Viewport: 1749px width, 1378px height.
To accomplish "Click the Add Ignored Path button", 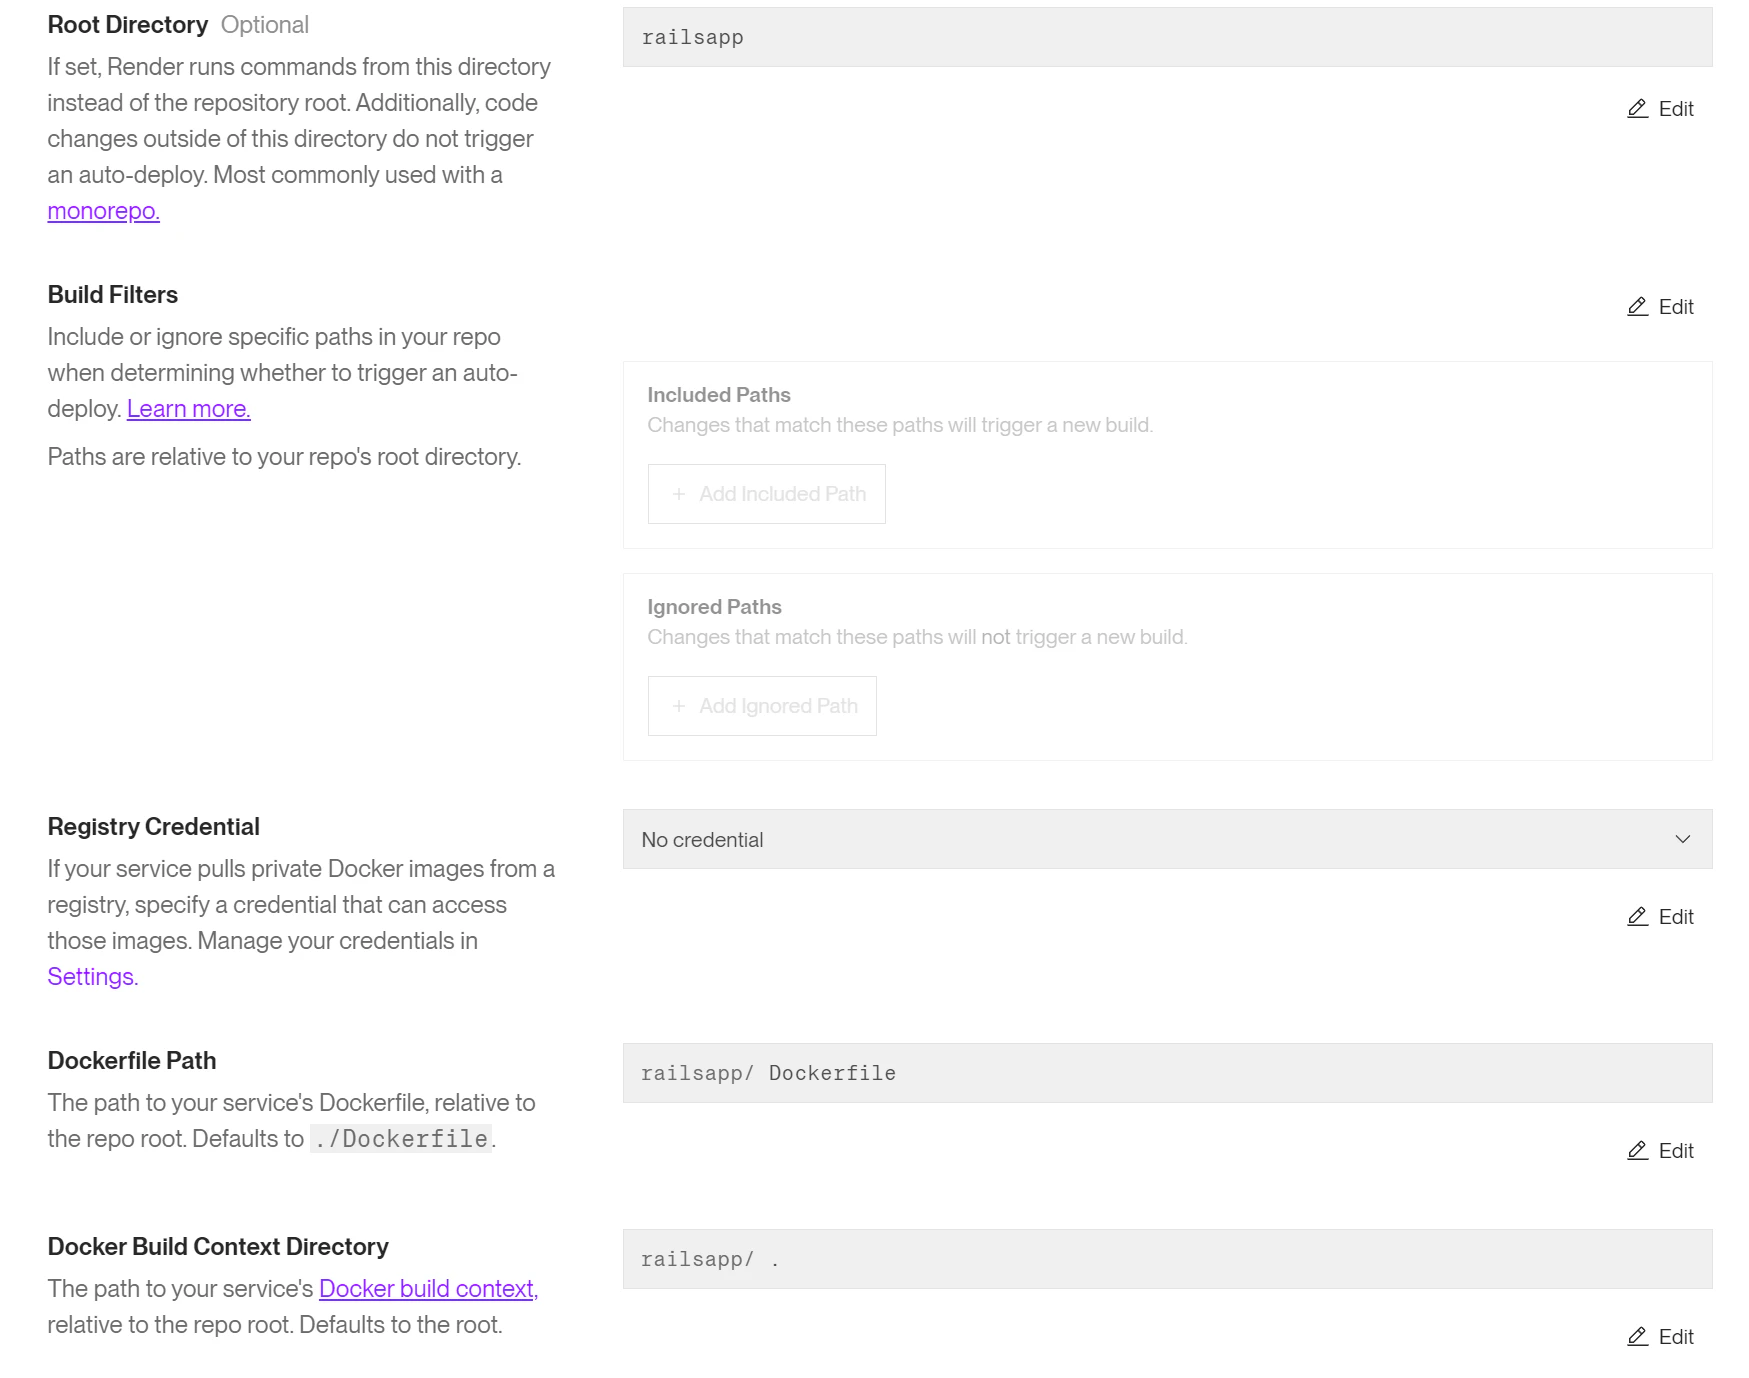I will tap(762, 706).
